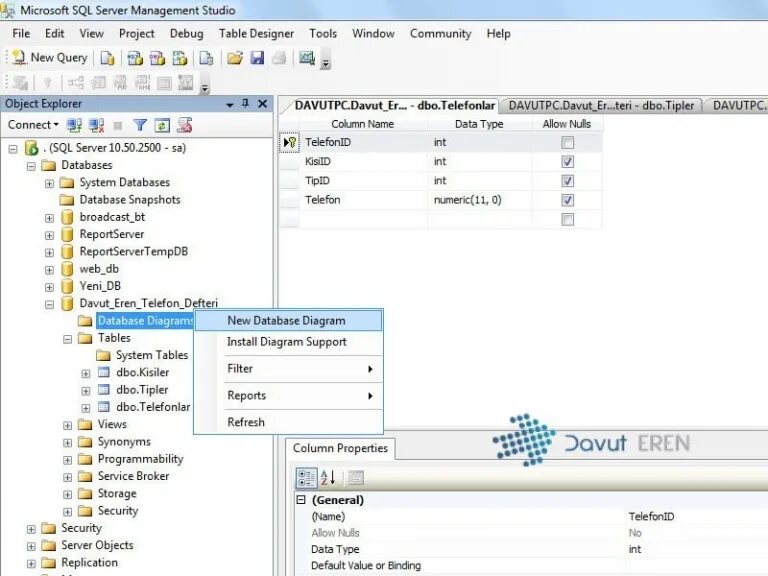Click the New Query toolbar button
This screenshot has width=768, height=576.
[x=49, y=58]
